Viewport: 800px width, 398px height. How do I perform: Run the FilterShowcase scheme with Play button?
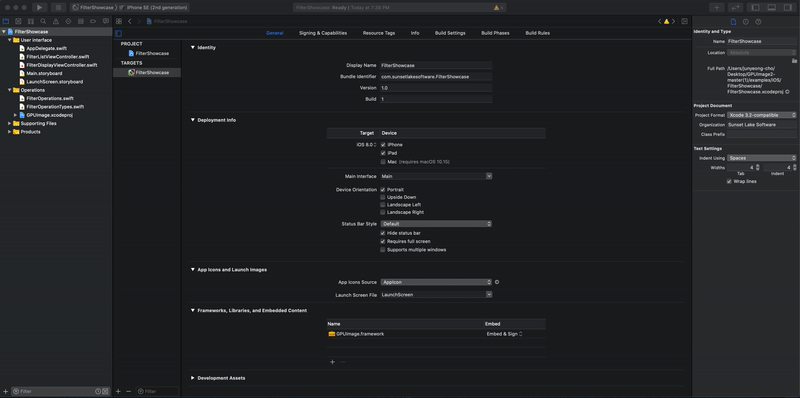click(40, 8)
